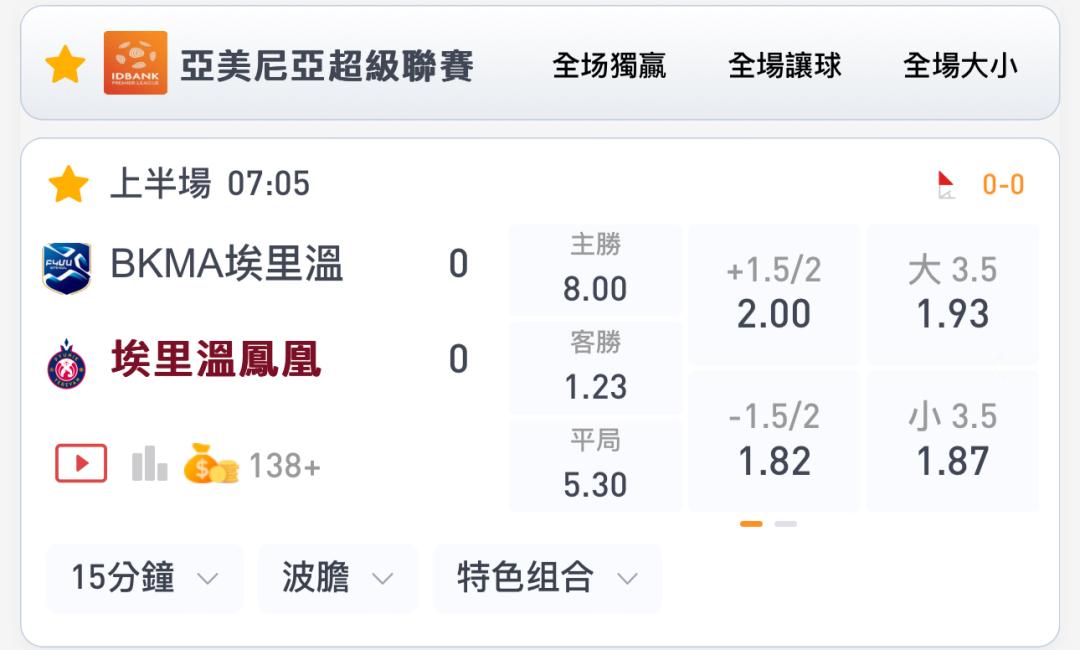Select the 全場大小 column tab

(960, 66)
